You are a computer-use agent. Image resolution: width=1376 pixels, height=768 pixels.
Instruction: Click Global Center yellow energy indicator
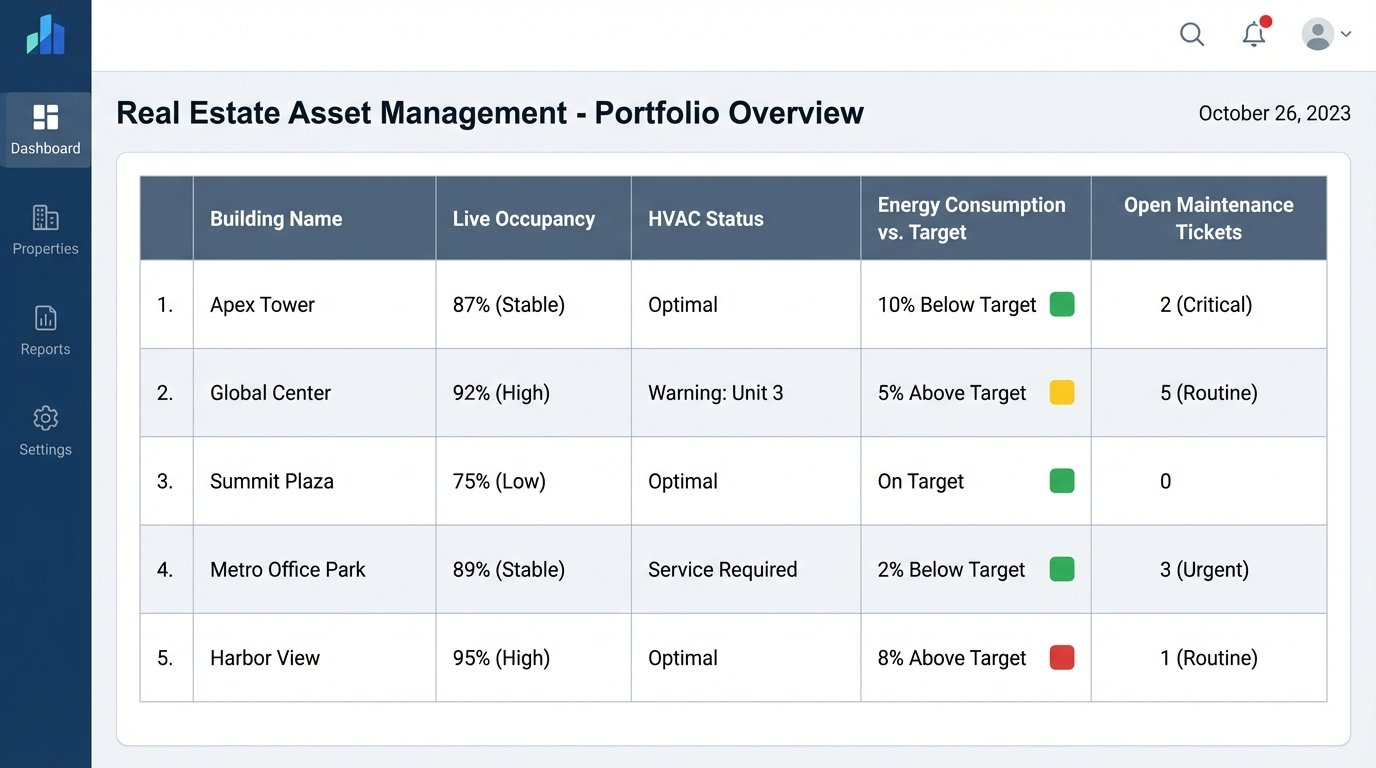[x=1062, y=393]
